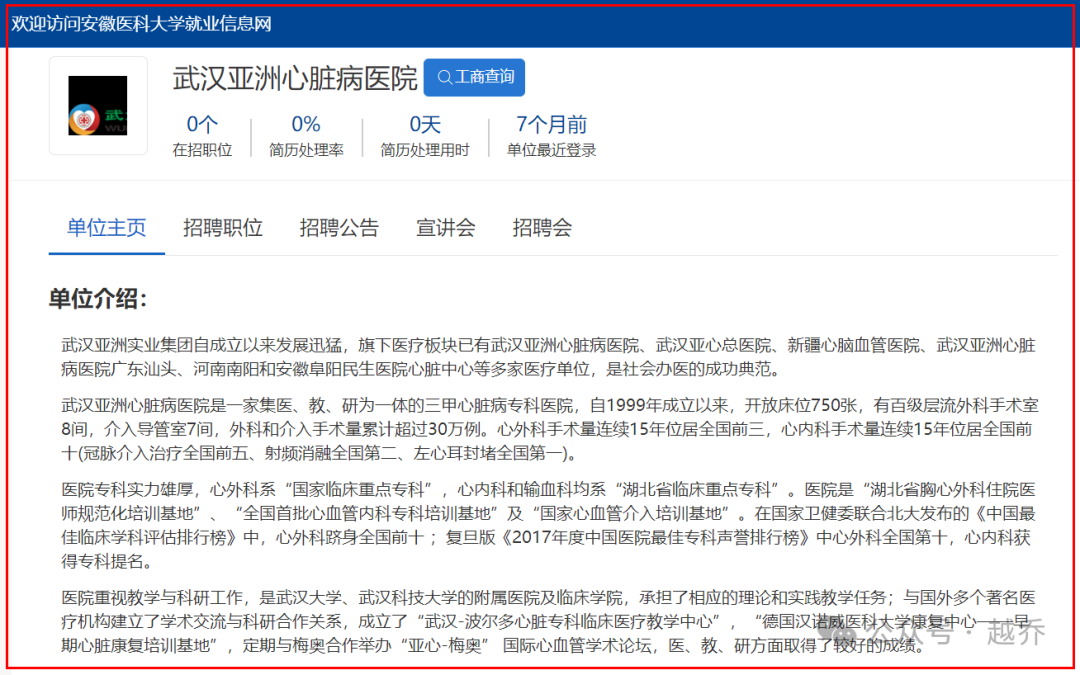Click paragraph starting 武汉亚洲实业集团自成立以来

click(548, 357)
